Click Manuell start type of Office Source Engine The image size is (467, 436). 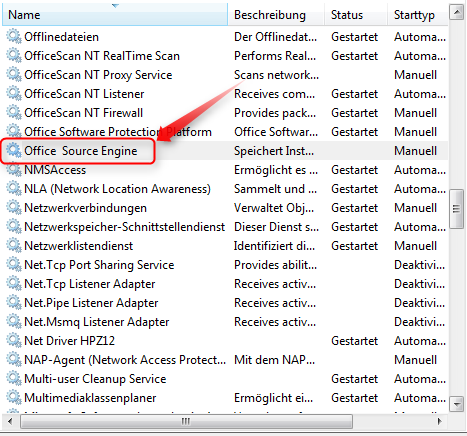(x=416, y=151)
